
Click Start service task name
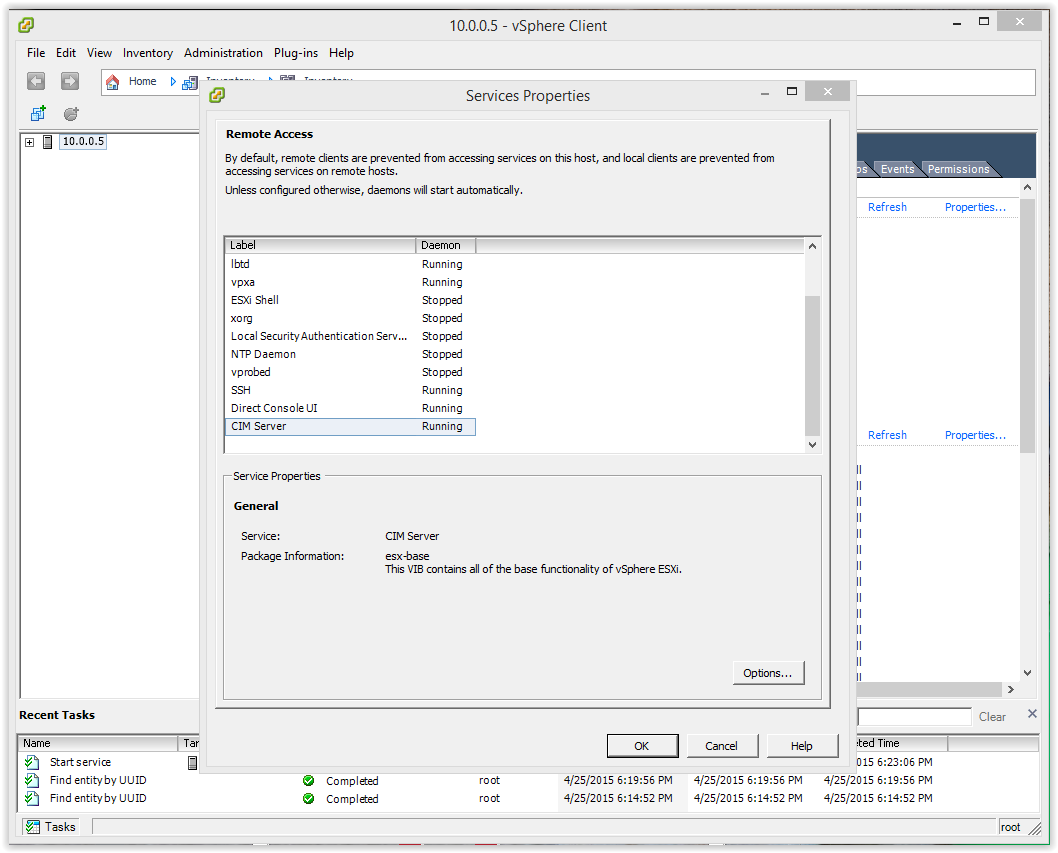80,762
